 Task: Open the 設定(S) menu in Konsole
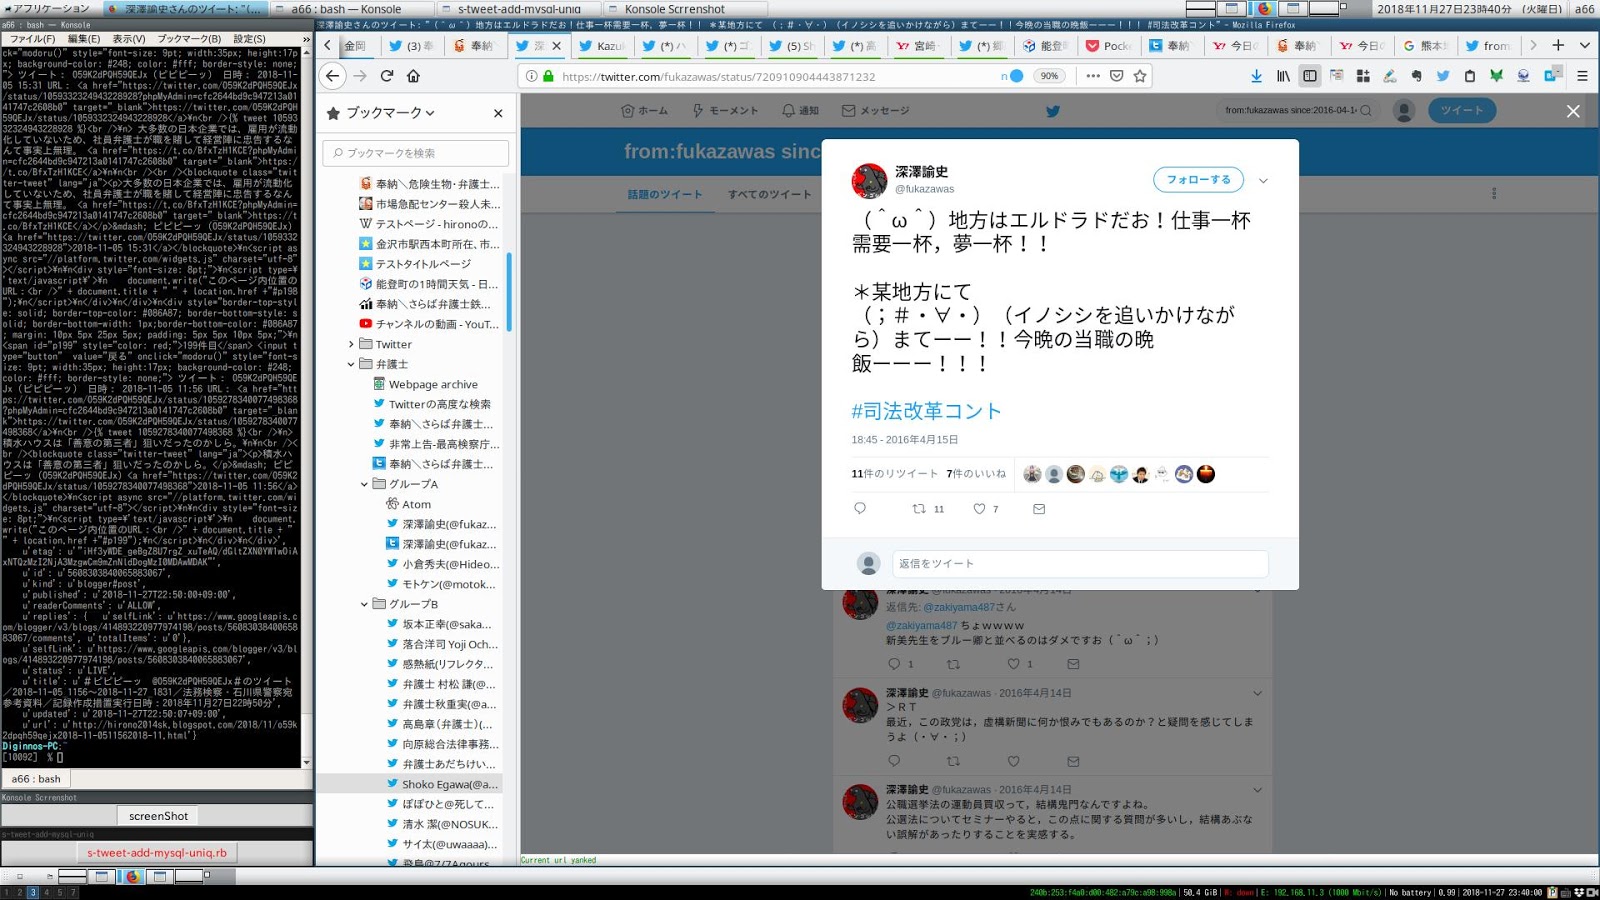pyautogui.click(x=249, y=39)
